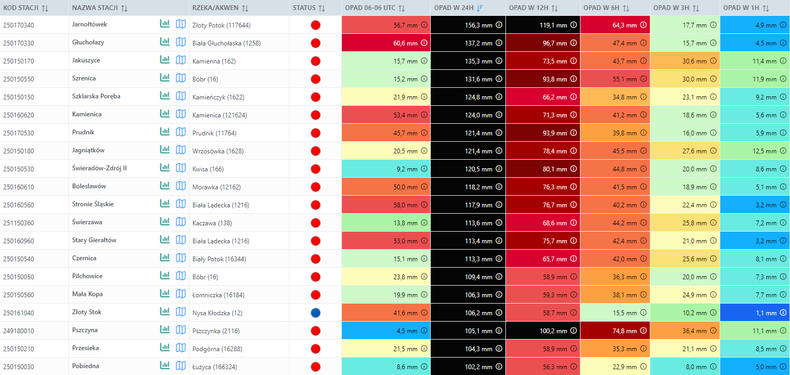Open map view for Prudnik station
The height and width of the screenshot is (375, 790).
click(180, 133)
